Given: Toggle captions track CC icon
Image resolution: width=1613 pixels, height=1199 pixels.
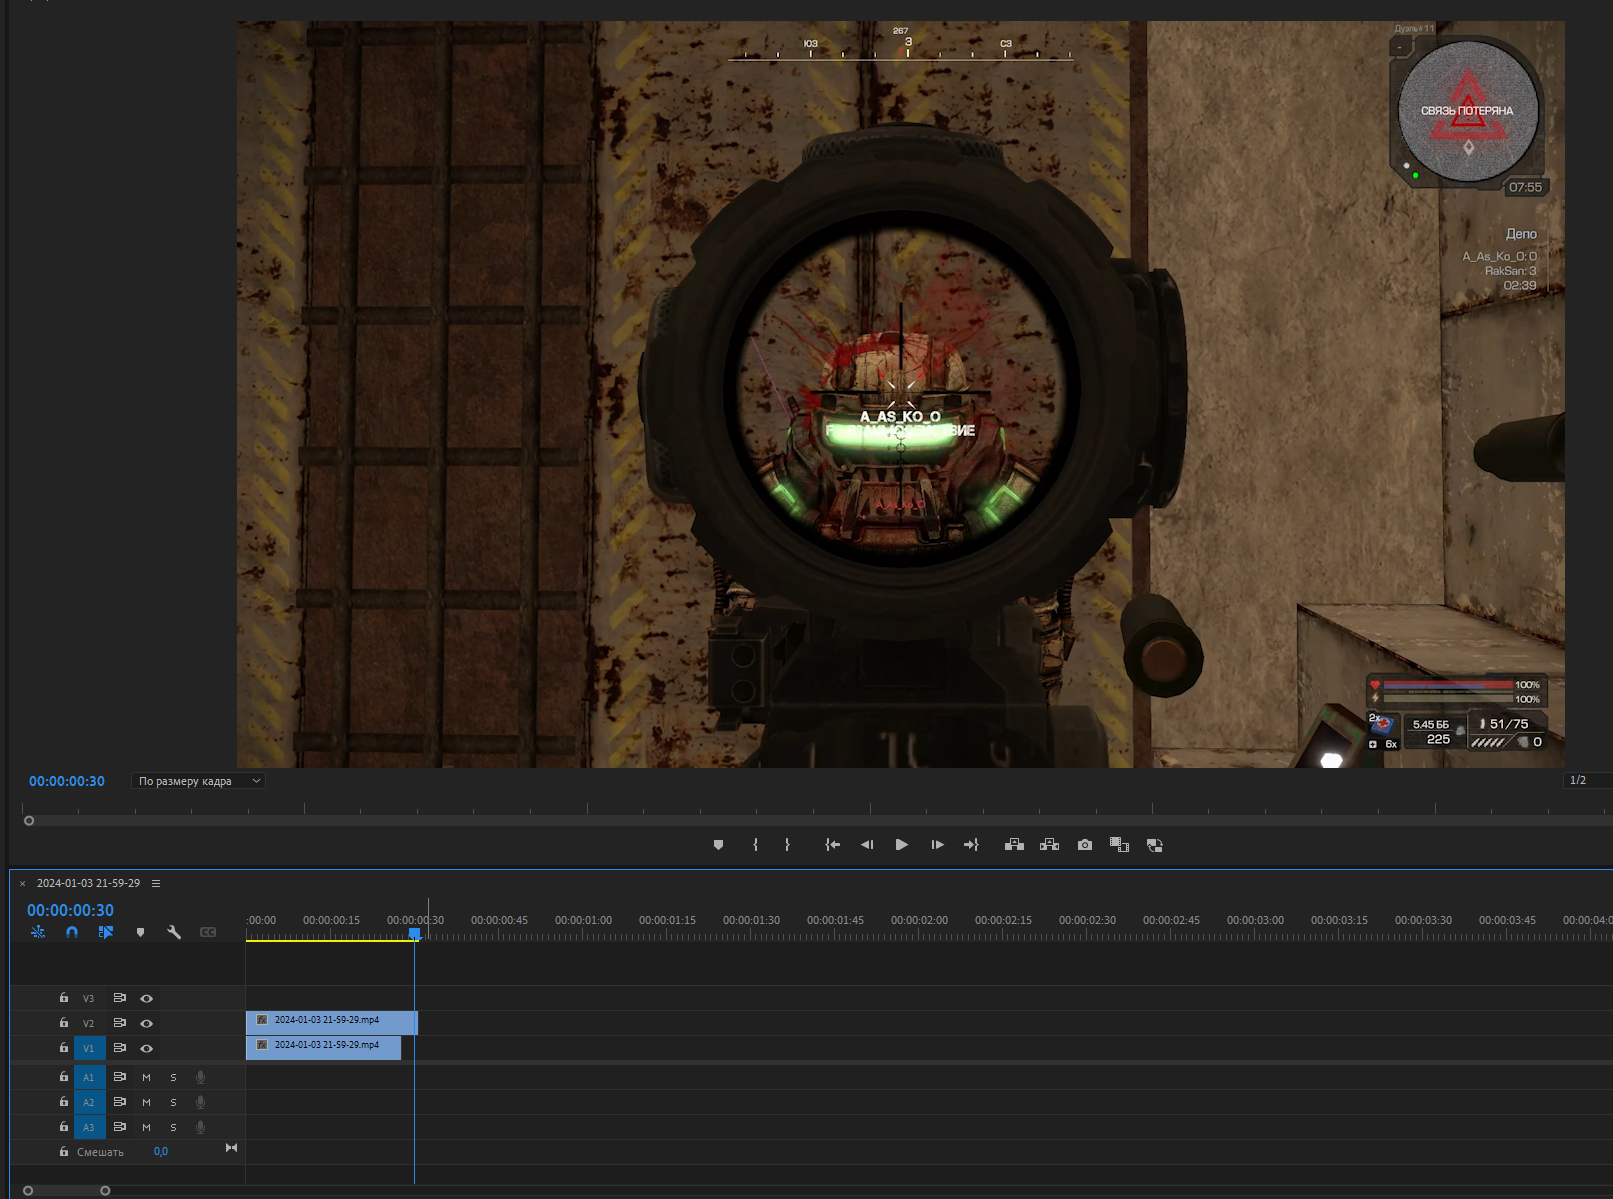Looking at the screenshot, I should coord(208,932).
